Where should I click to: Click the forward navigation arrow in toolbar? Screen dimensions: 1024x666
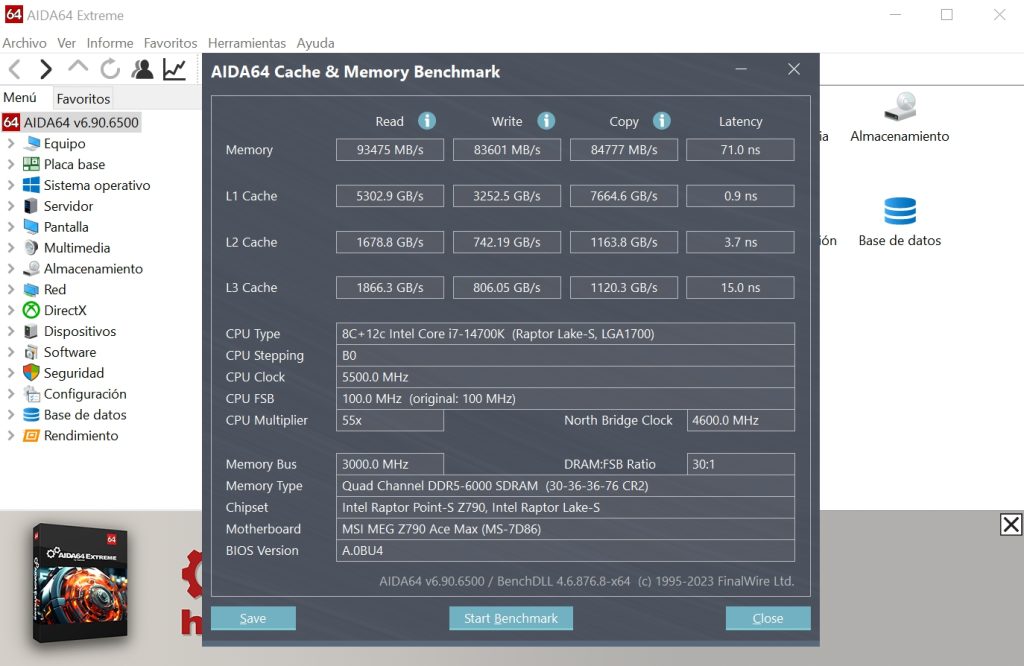point(45,69)
